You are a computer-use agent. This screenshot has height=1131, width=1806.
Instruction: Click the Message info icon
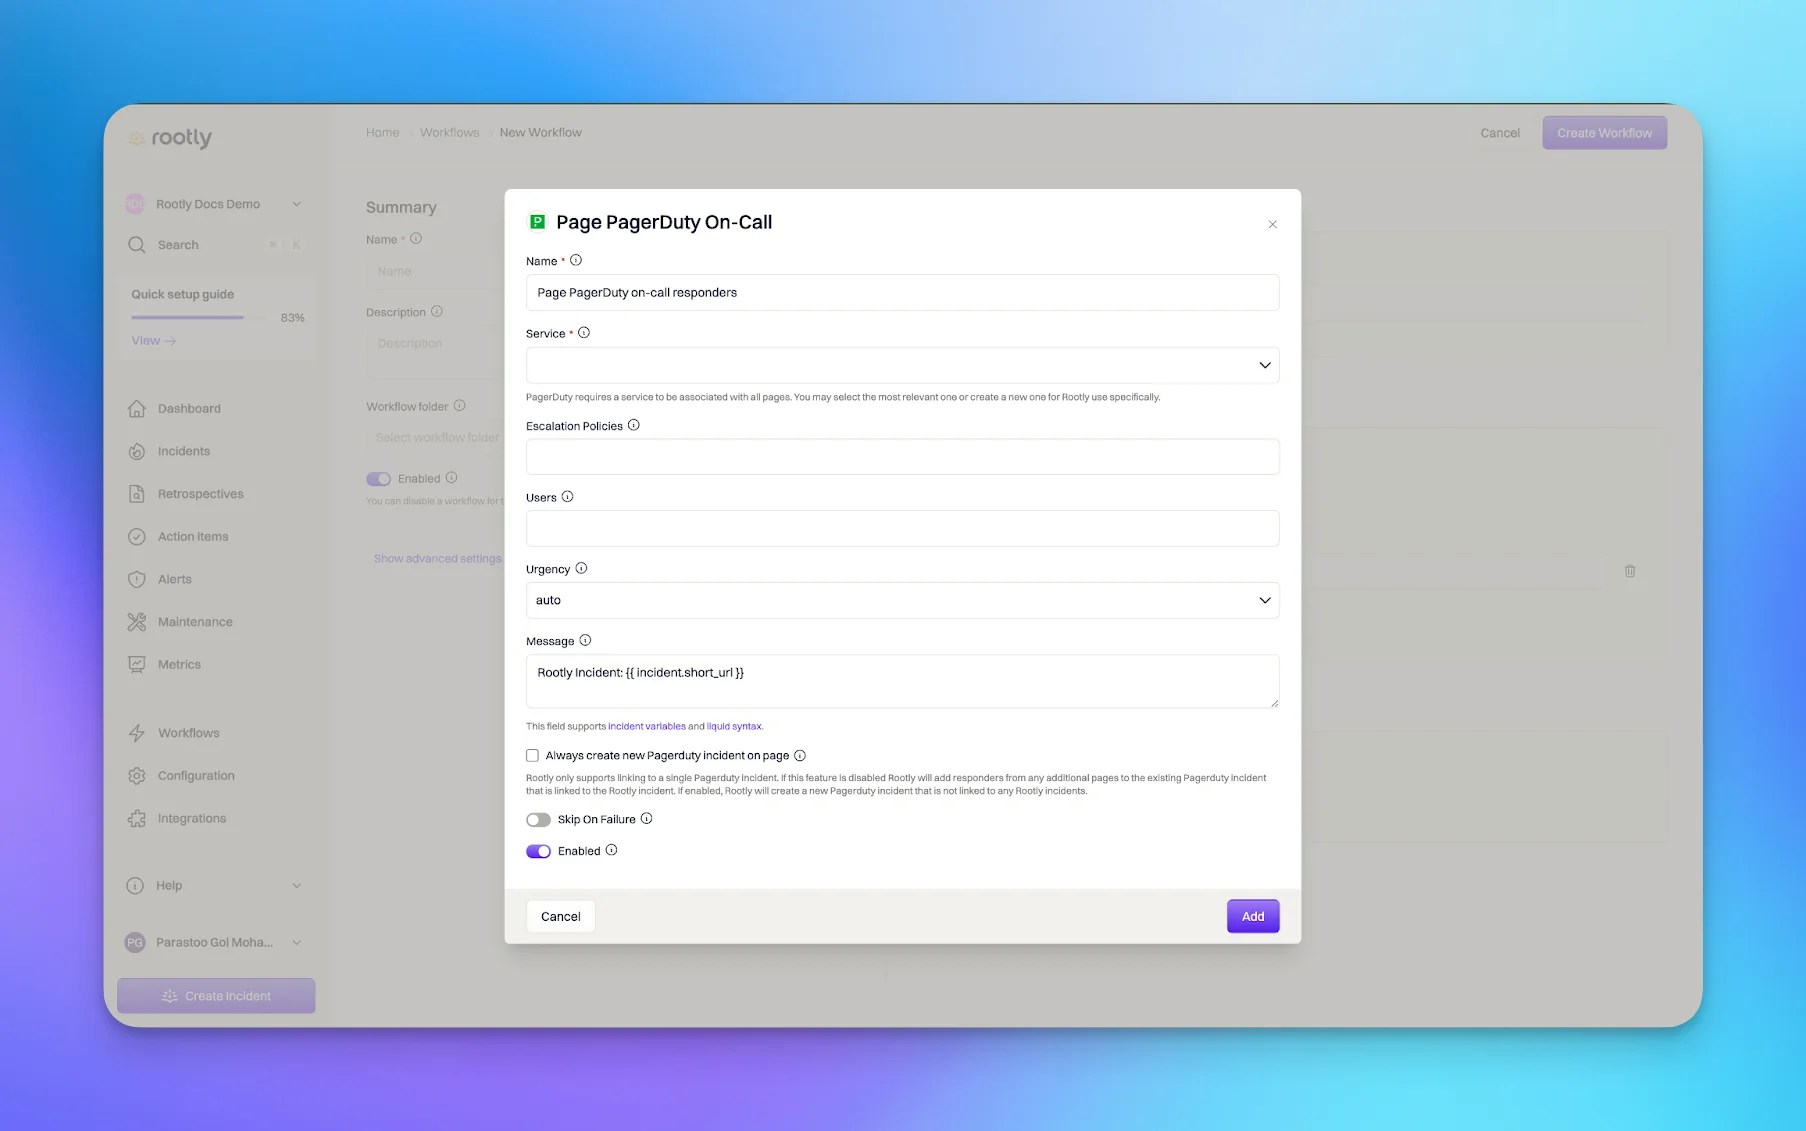(585, 640)
